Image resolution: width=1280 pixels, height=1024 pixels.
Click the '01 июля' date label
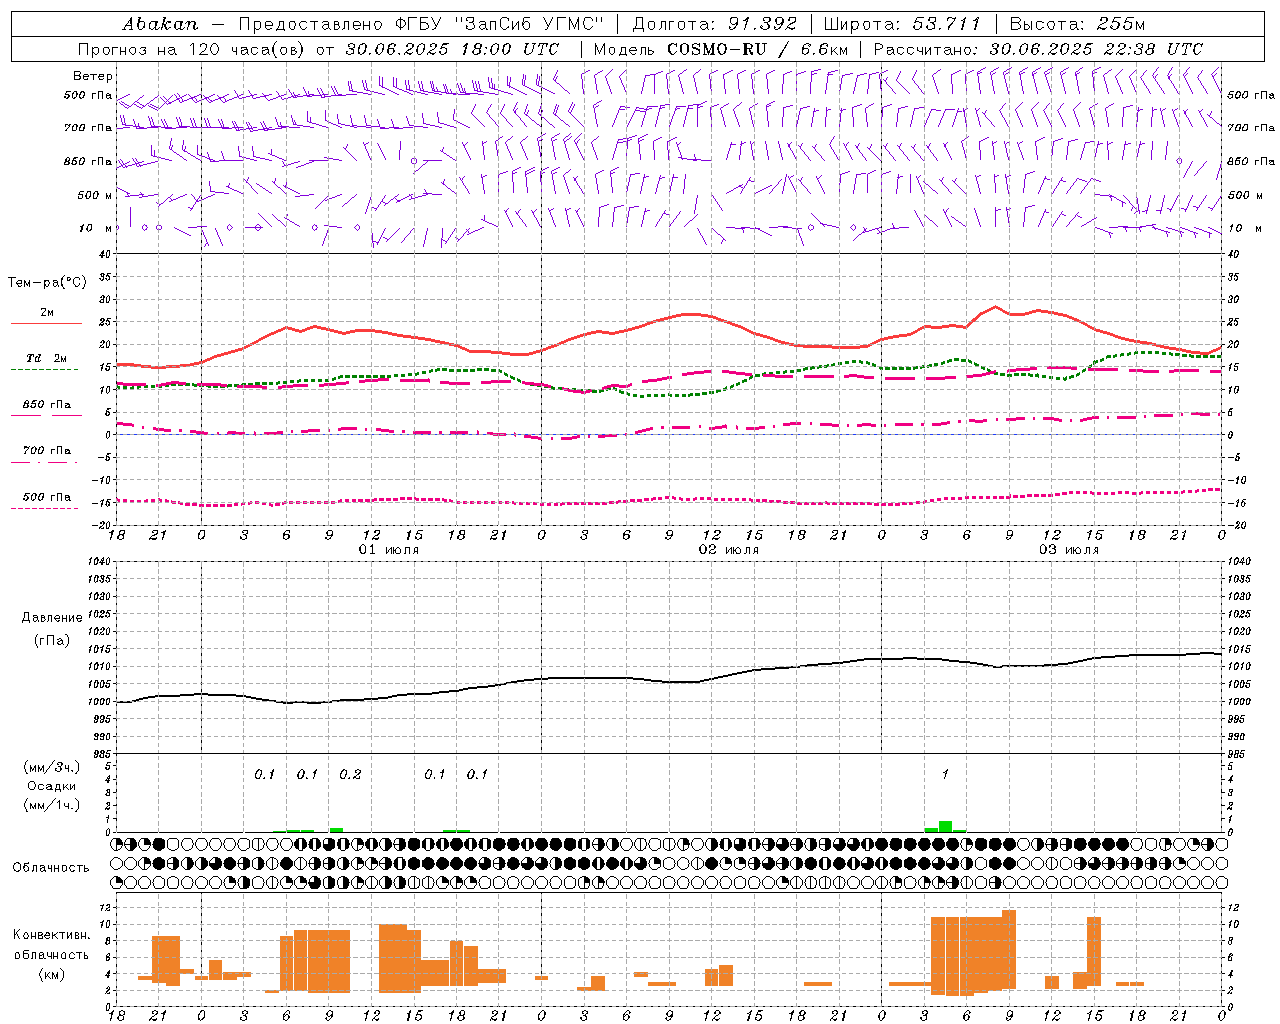tap(389, 550)
